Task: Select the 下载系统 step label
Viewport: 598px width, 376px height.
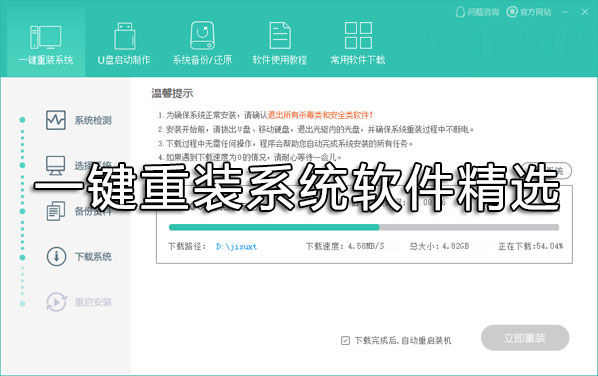Action: tap(93, 257)
